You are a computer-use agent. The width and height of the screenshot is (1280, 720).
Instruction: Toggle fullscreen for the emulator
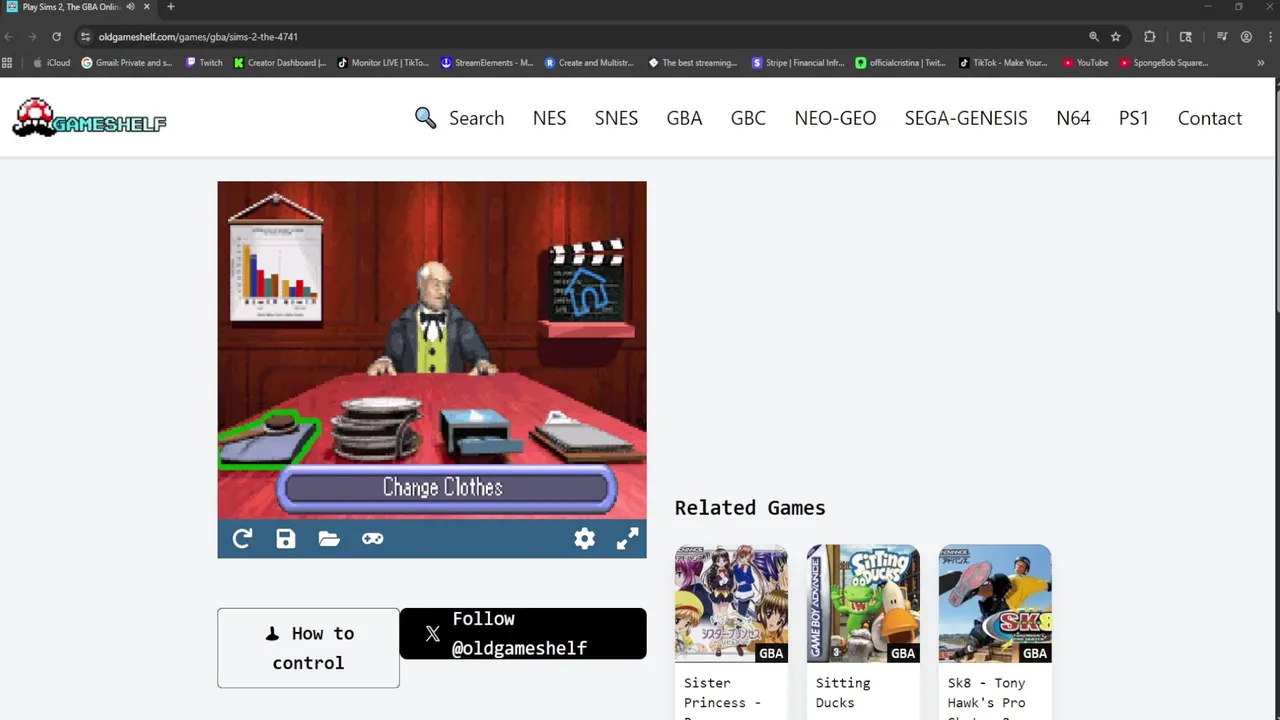coord(627,539)
